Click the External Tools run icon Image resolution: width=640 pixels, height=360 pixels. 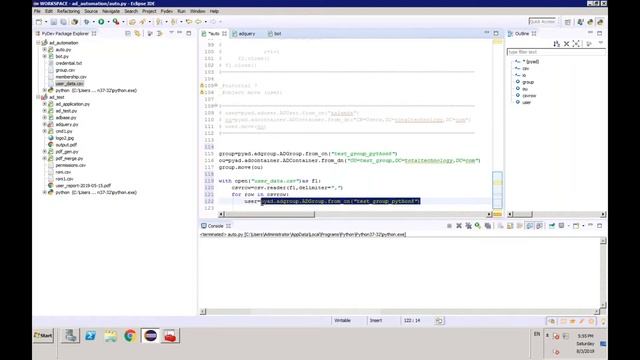(x=116, y=22)
